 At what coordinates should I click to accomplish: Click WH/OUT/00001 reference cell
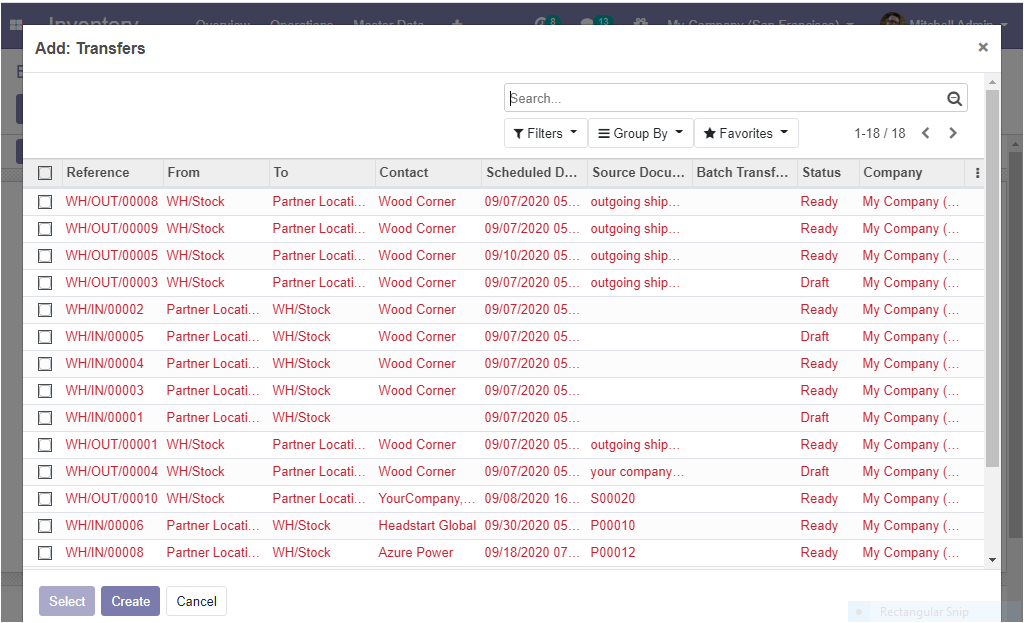(112, 445)
